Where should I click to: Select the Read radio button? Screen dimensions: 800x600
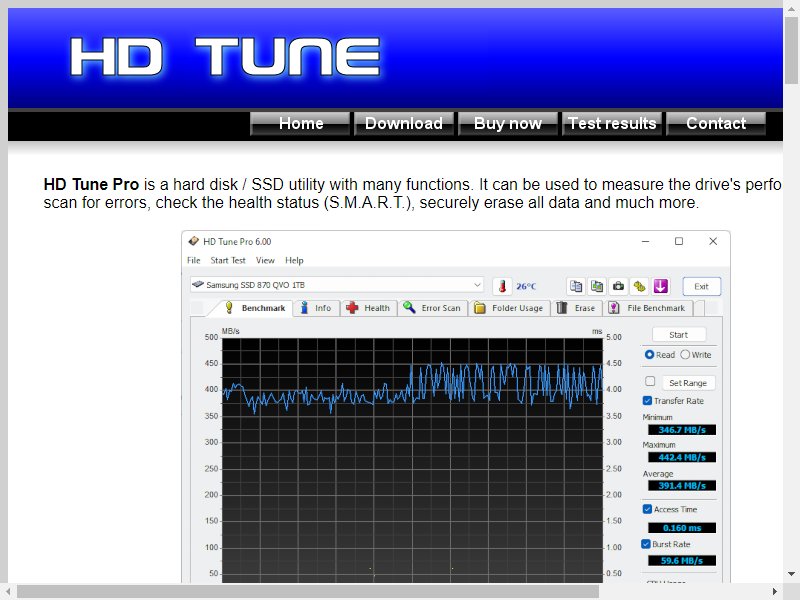(x=649, y=355)
